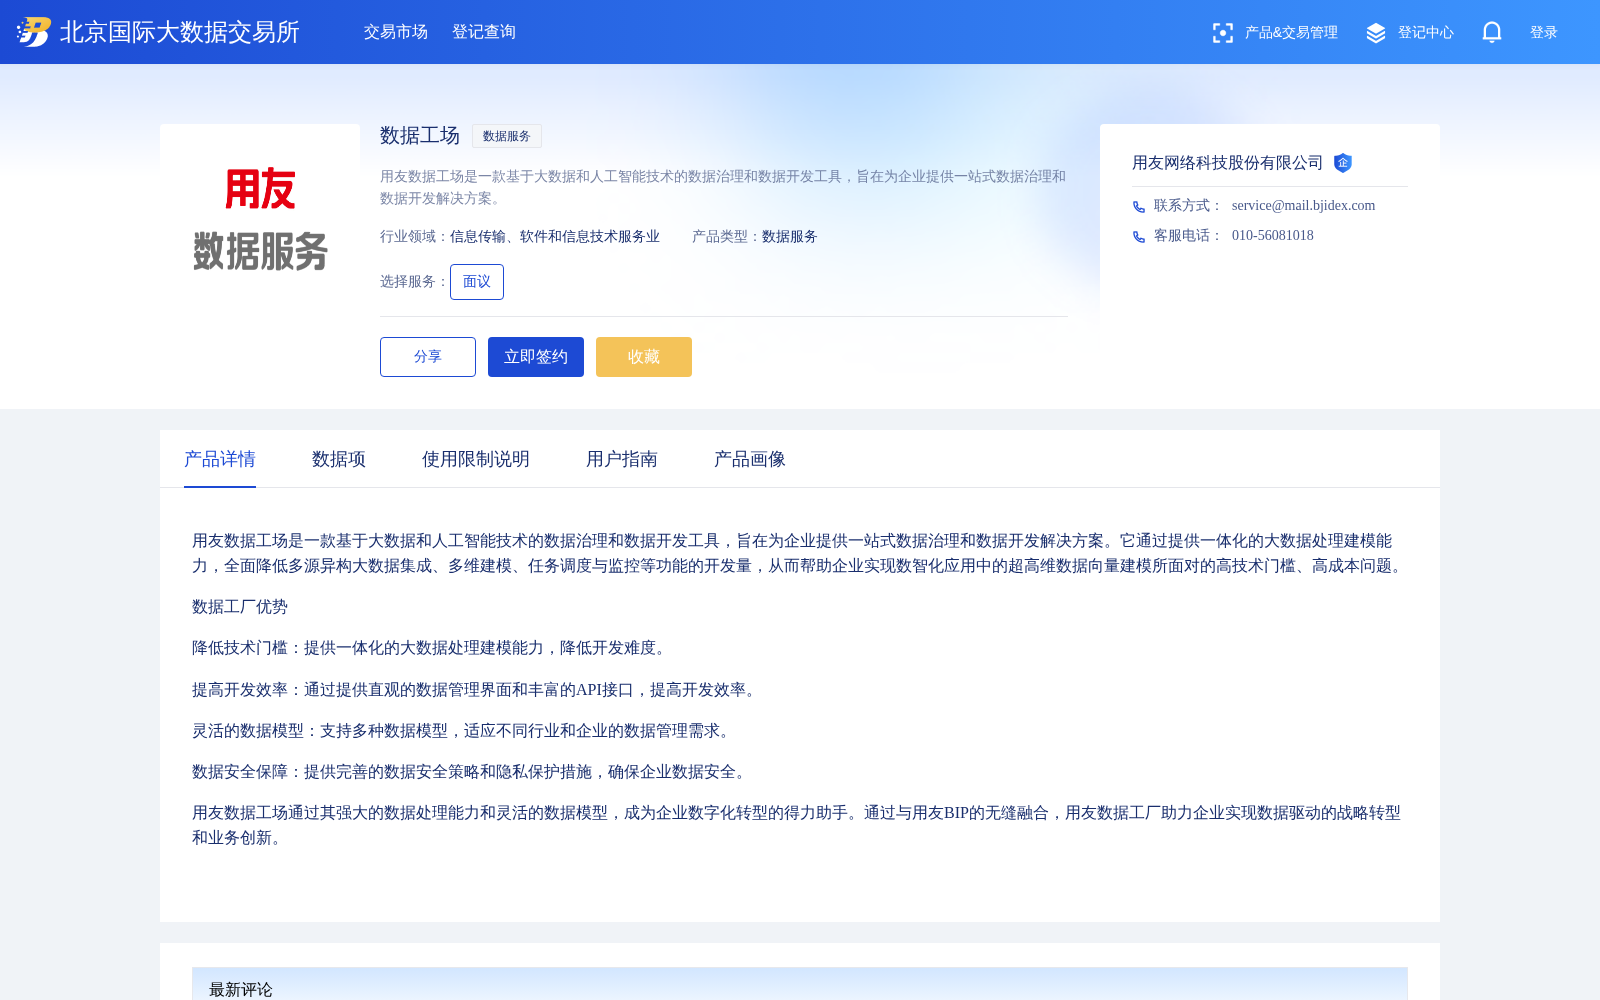Switch to the 产品详情 tab
Screen dimensions: 1600x1000
(220, 459)
